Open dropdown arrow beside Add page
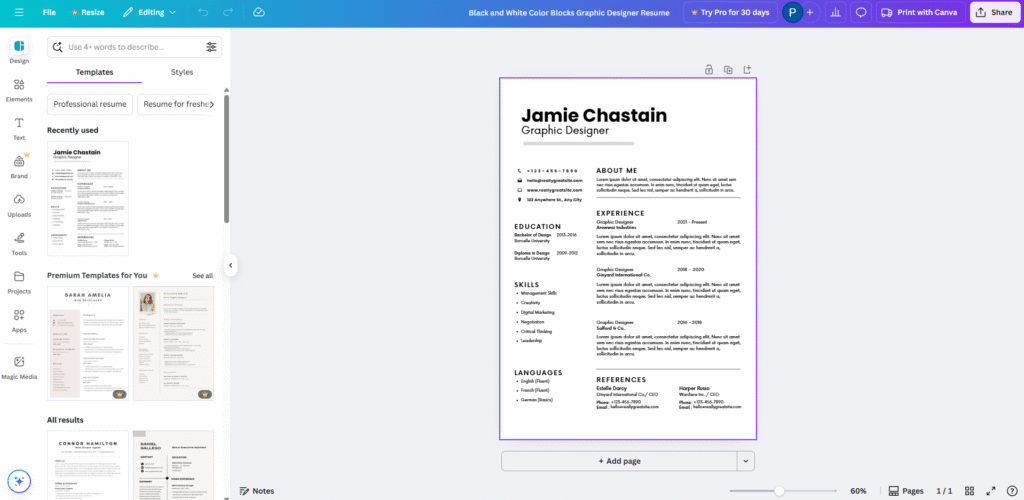Image resolution: width=1024 pixels, height=500 pixels. click(x=746, y=461)
